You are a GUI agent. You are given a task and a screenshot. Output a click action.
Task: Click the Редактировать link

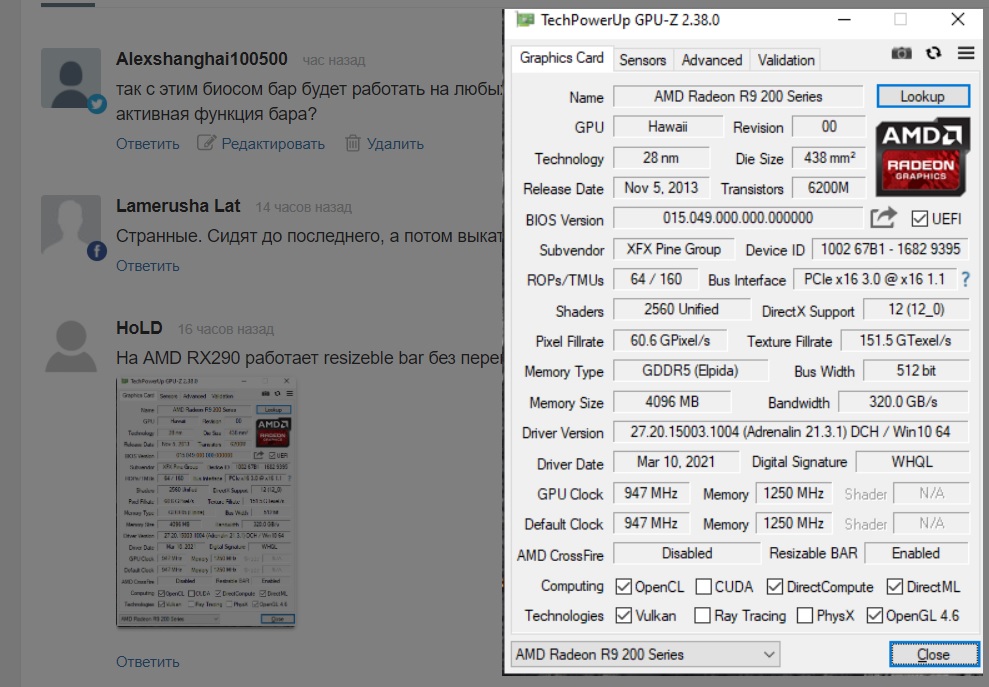click(273, 144)
